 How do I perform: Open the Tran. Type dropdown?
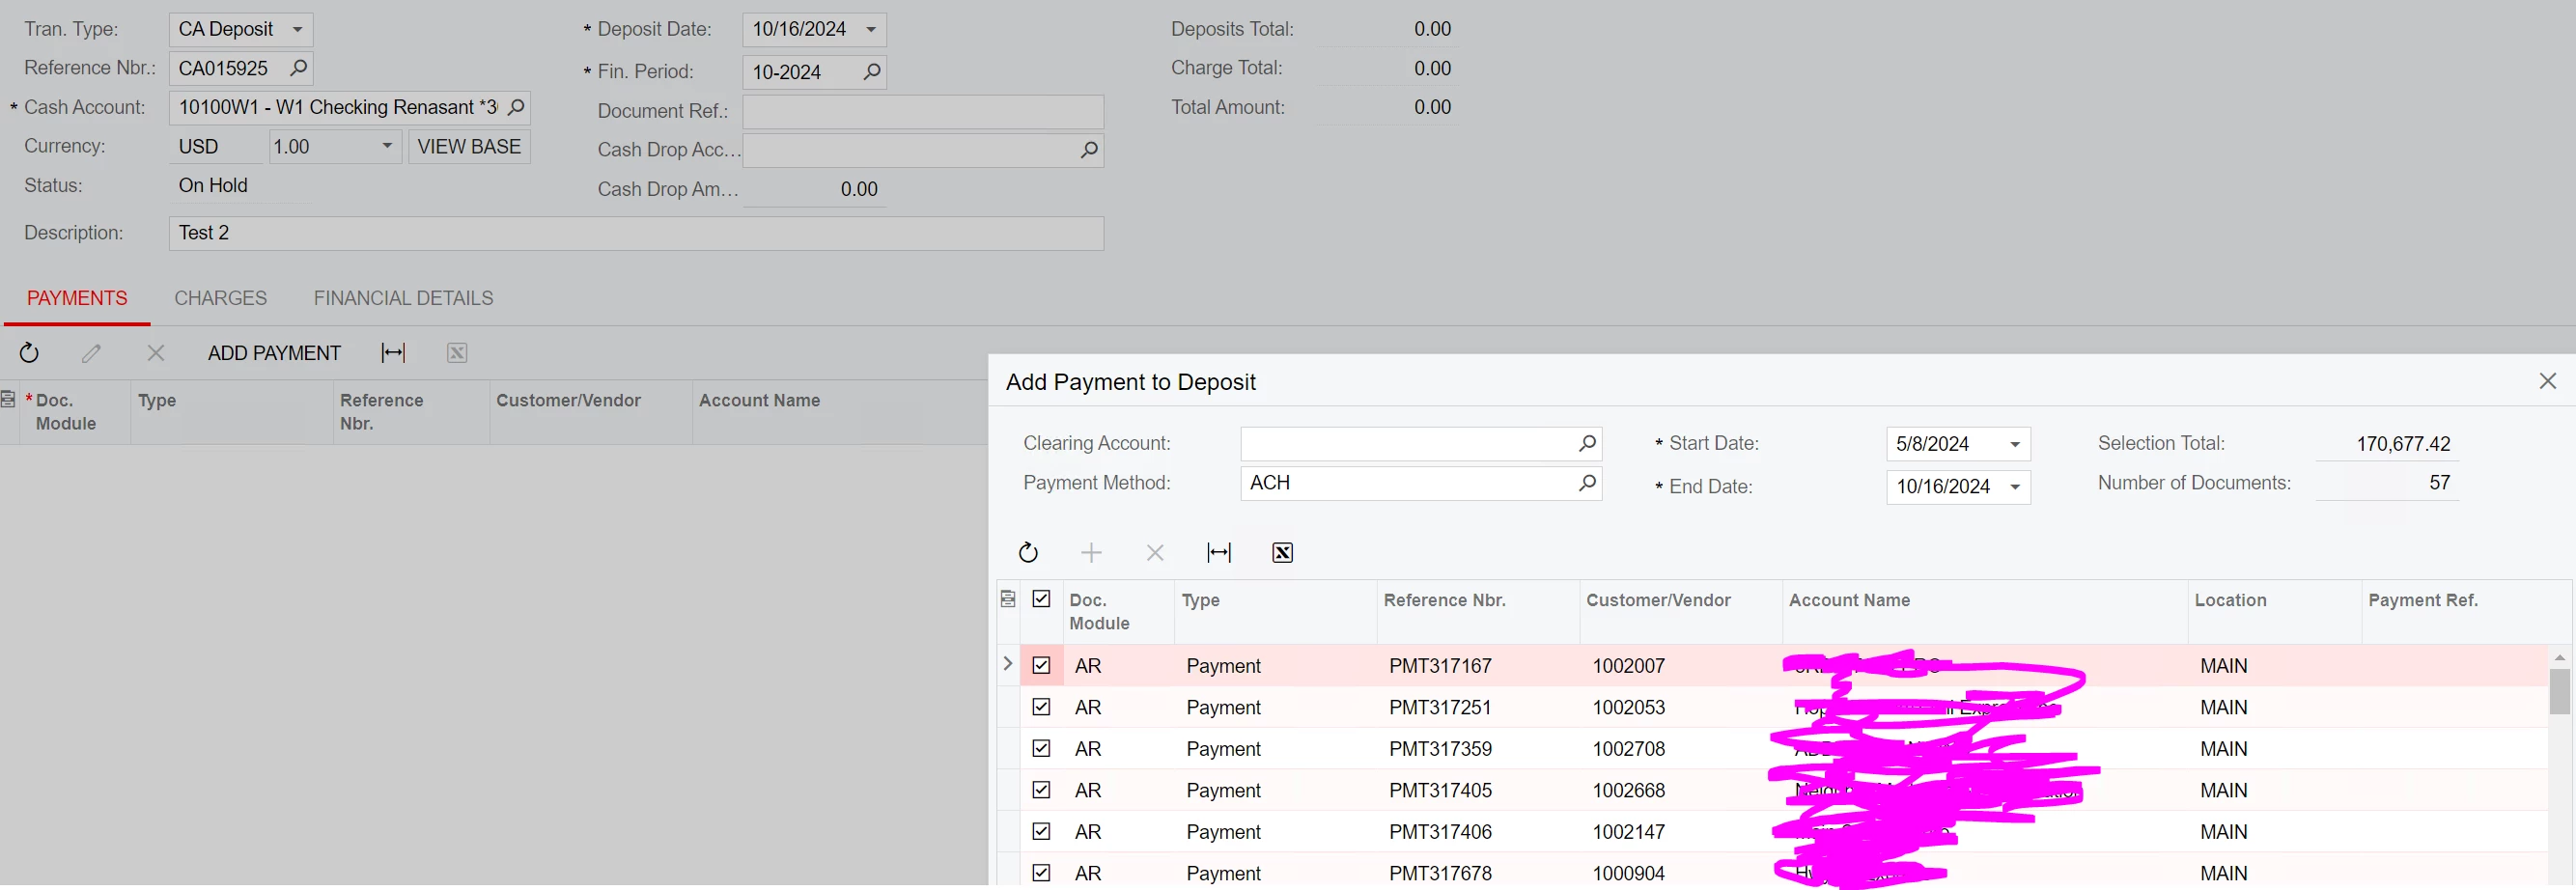[x=297, y=29]
